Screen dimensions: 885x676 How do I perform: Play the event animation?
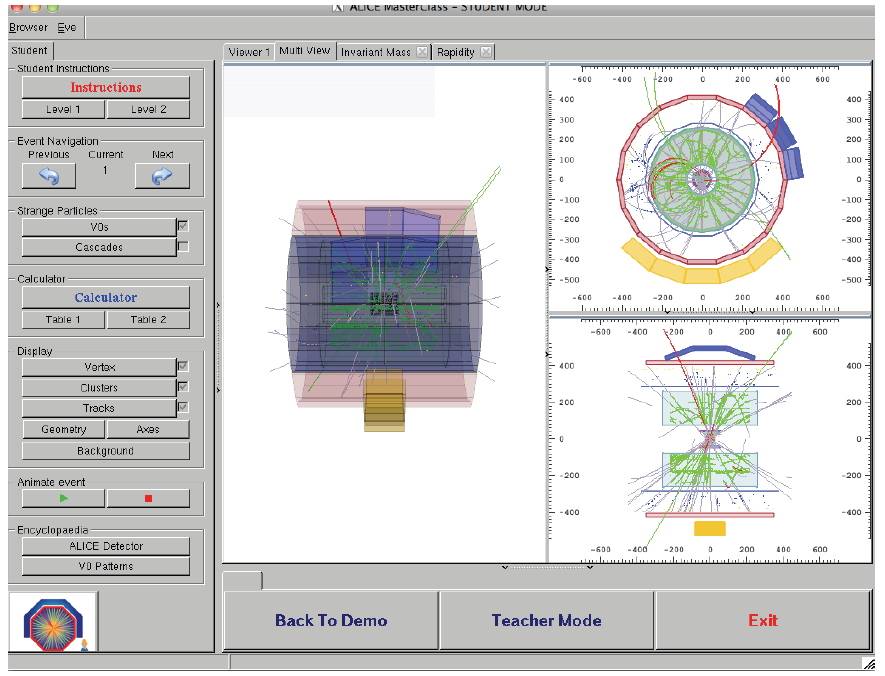tap(64, 497)
